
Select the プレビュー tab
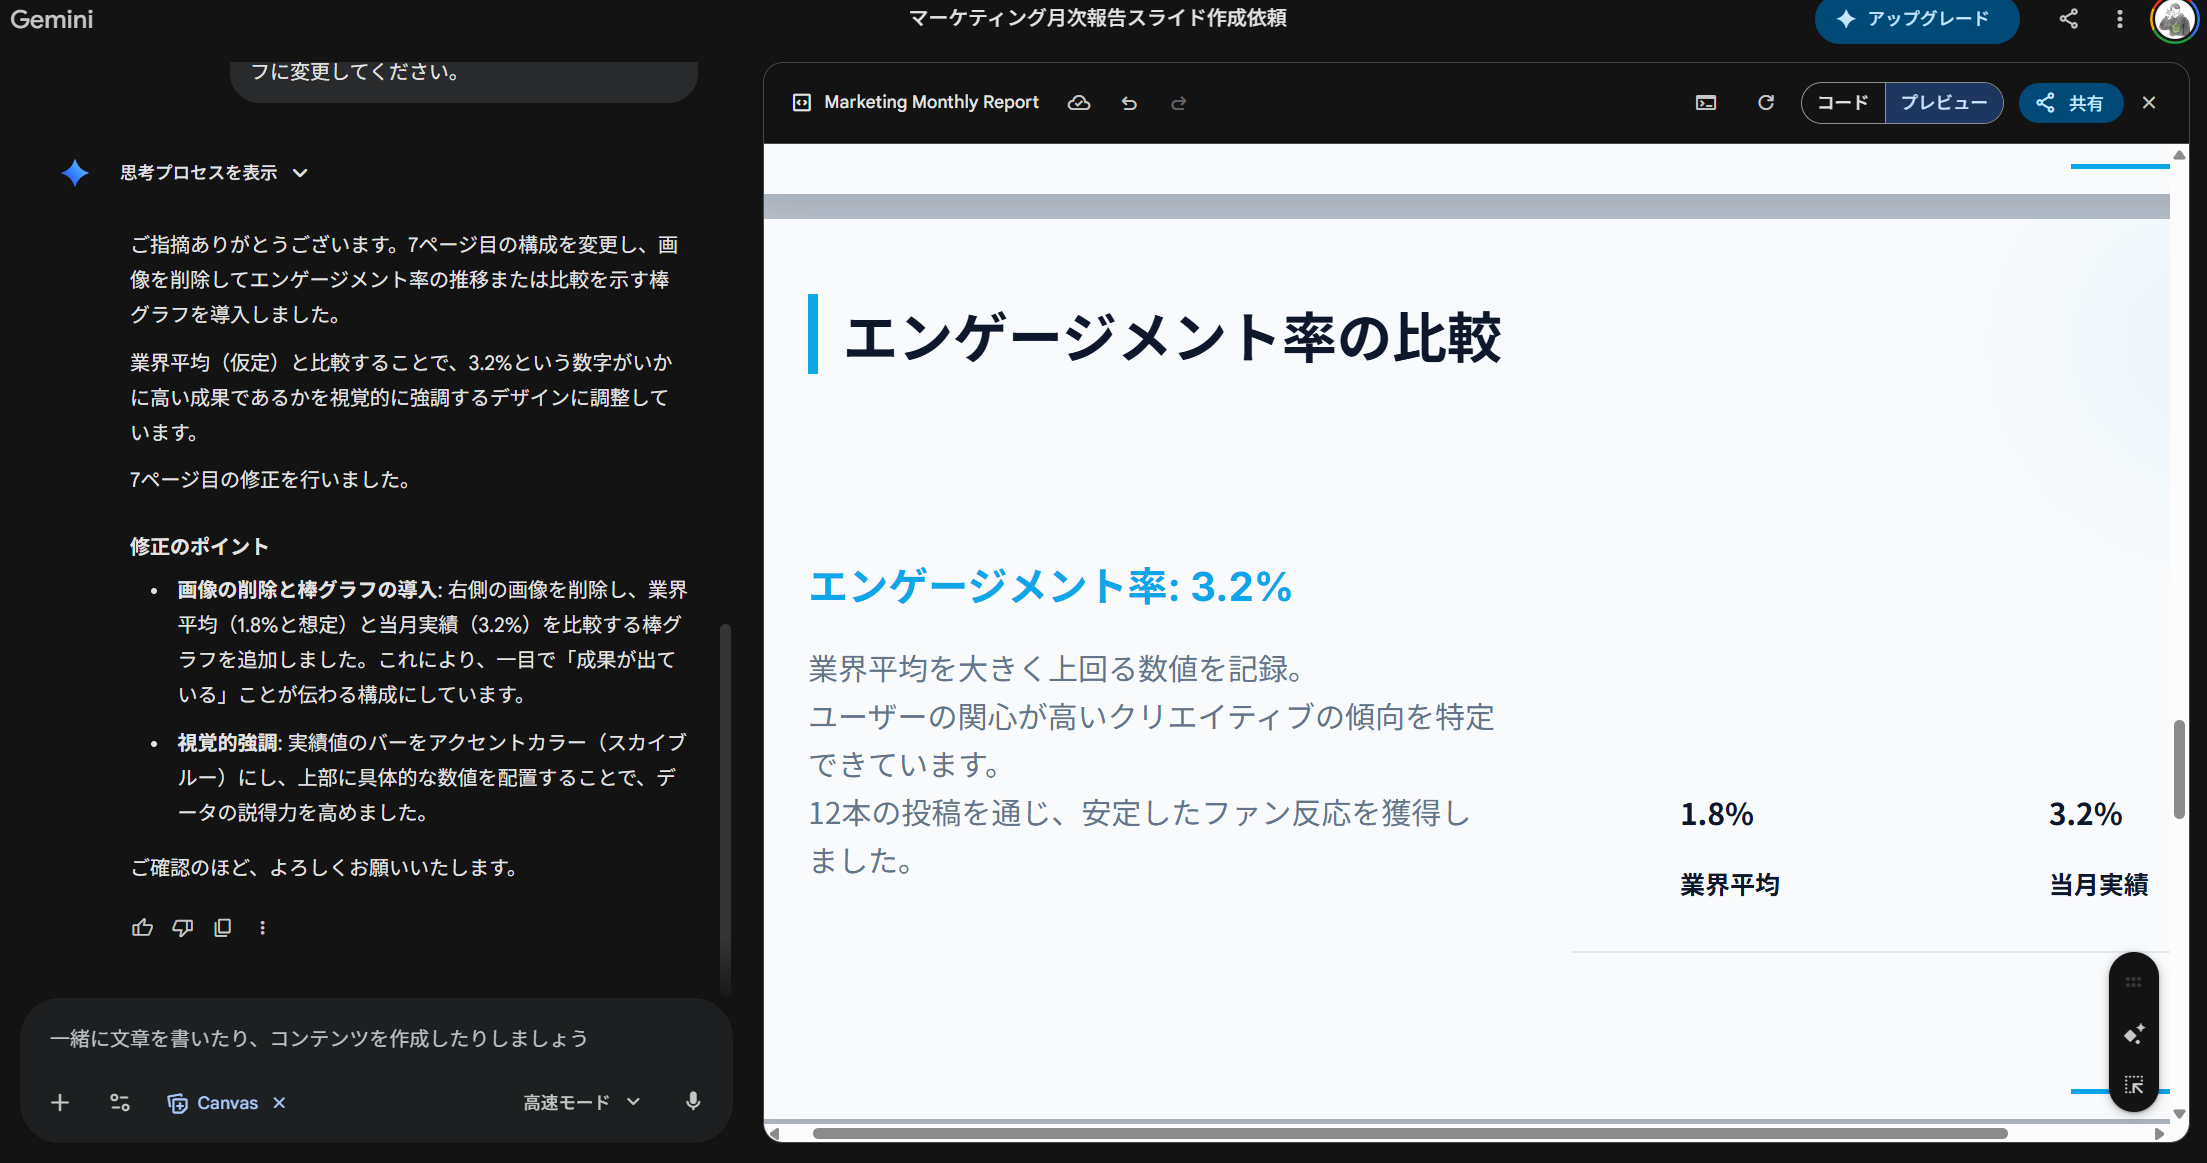point(1943,102)
